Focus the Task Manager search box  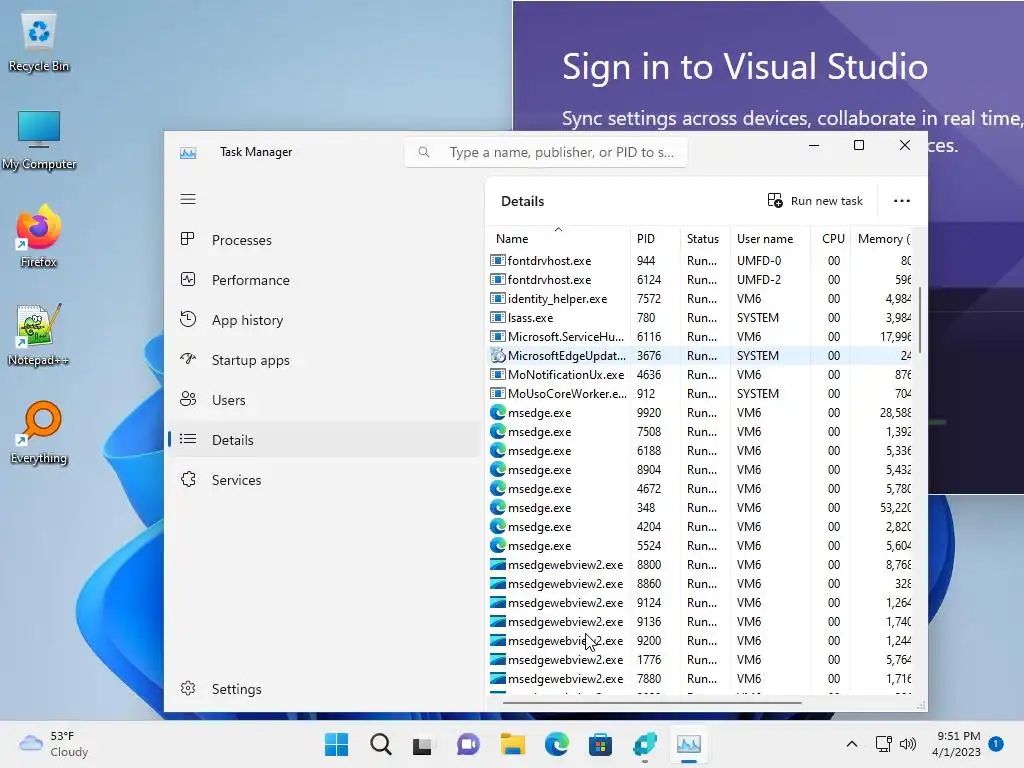546,152
